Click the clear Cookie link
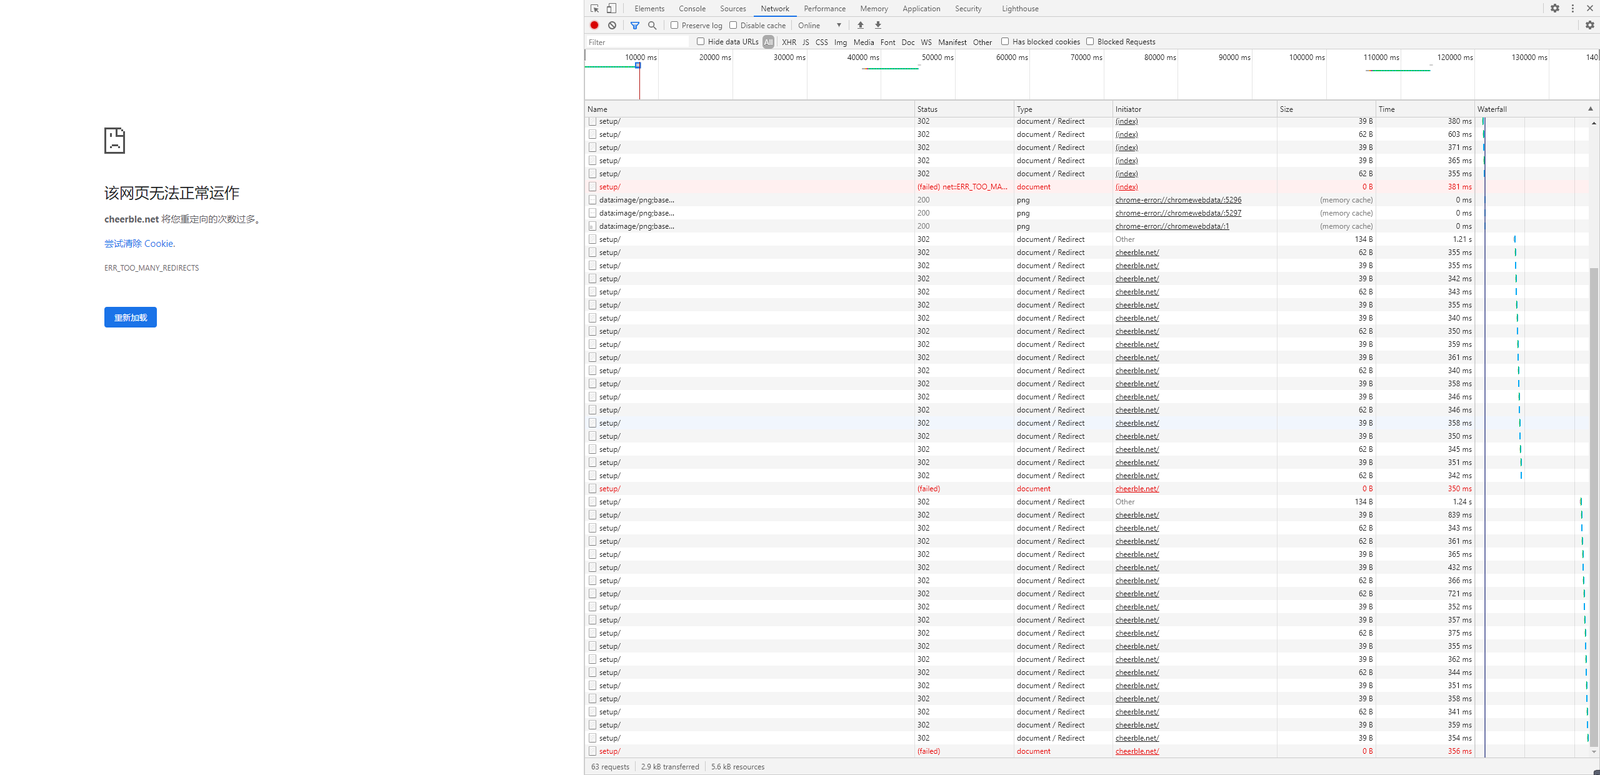The width and height of the screenshot is (1600, 775). [140, 243]
